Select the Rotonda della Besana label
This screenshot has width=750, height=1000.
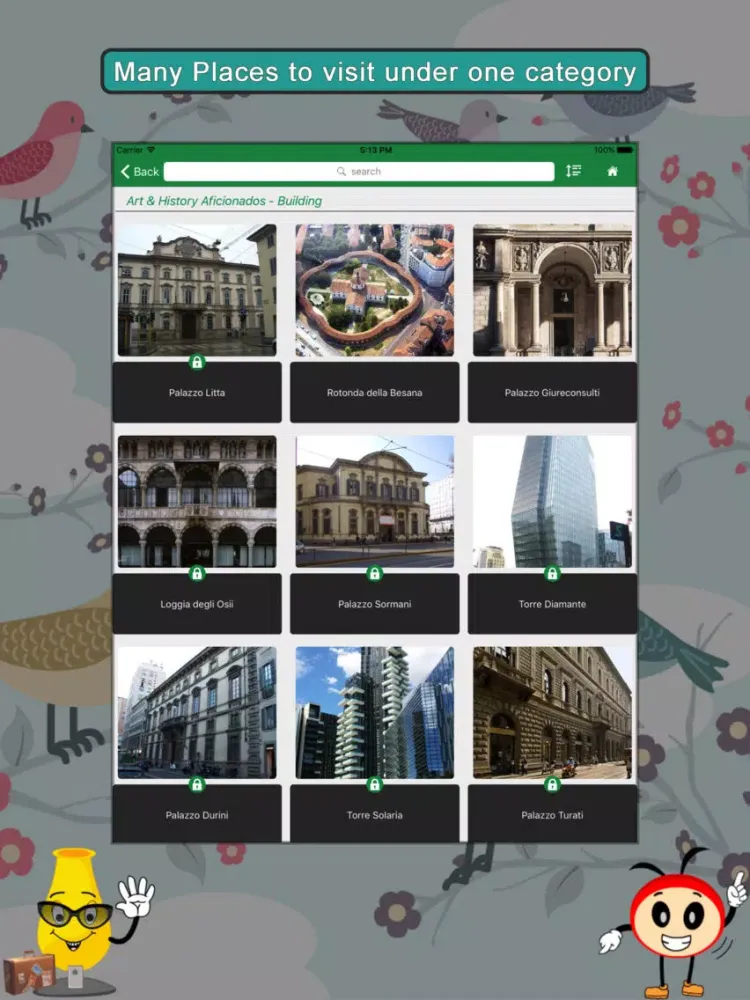coord(374,392)
